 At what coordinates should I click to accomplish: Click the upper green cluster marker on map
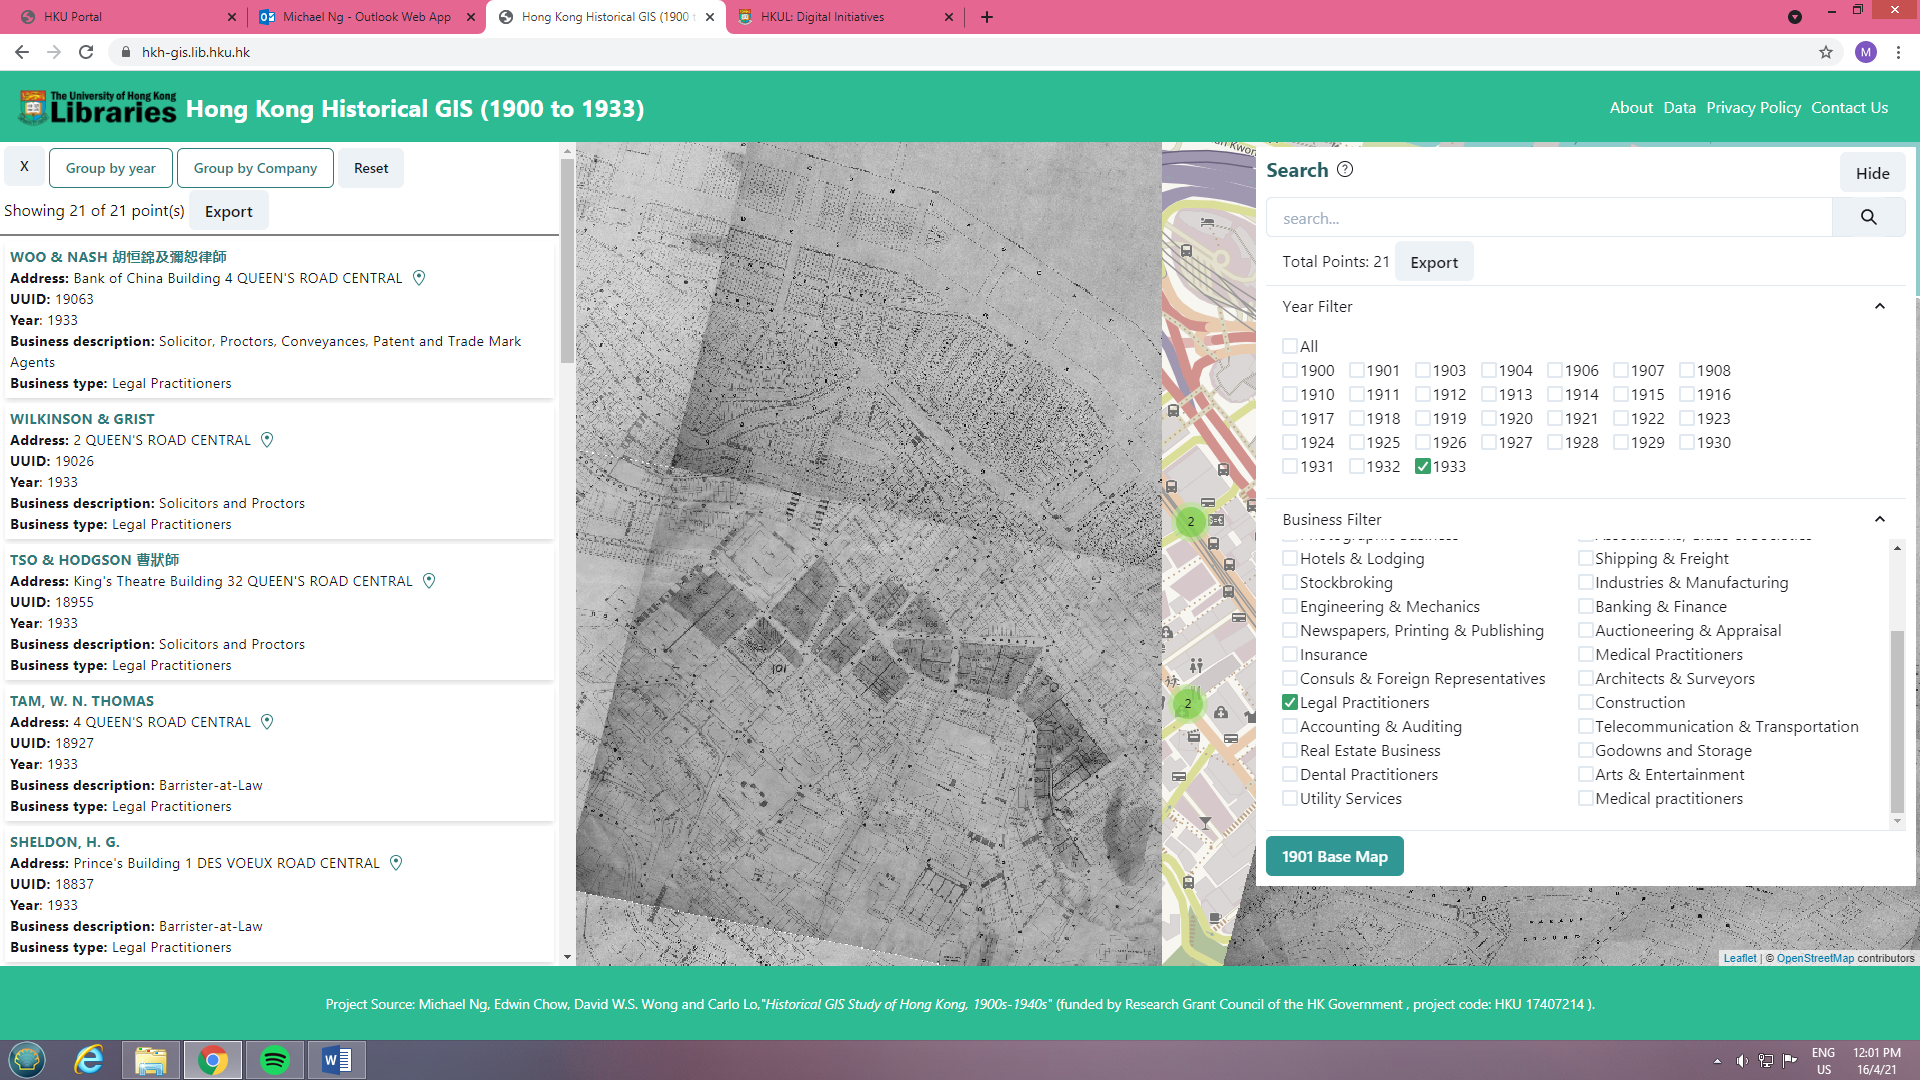[1190, 521]
